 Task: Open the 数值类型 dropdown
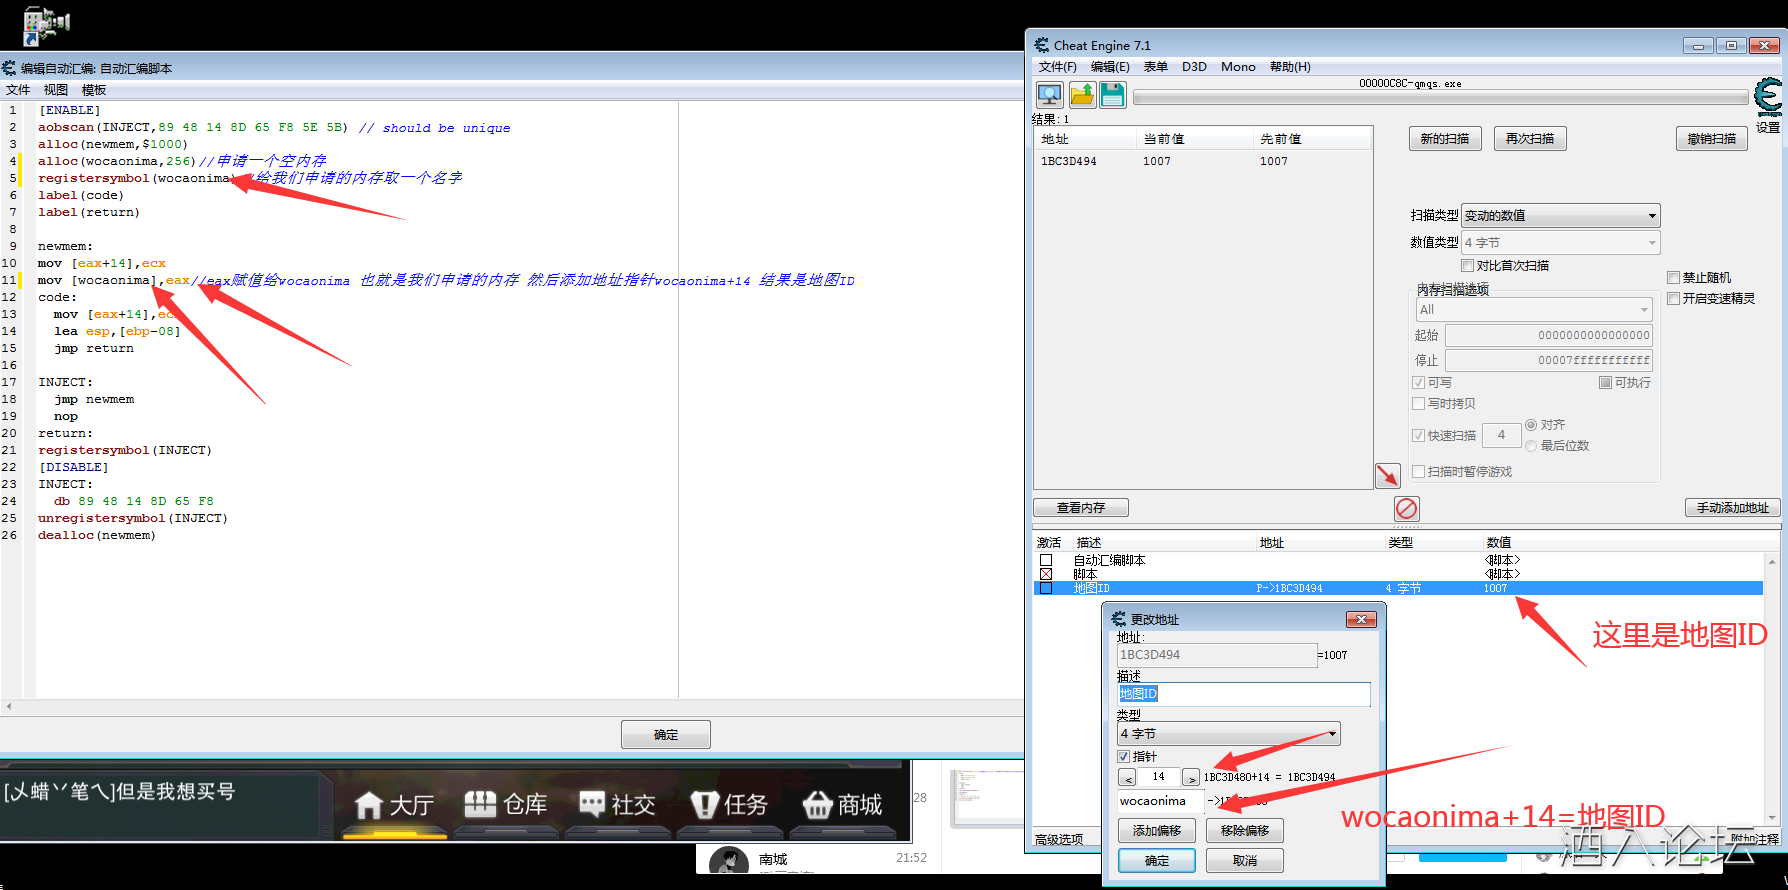pos(1561,243)
